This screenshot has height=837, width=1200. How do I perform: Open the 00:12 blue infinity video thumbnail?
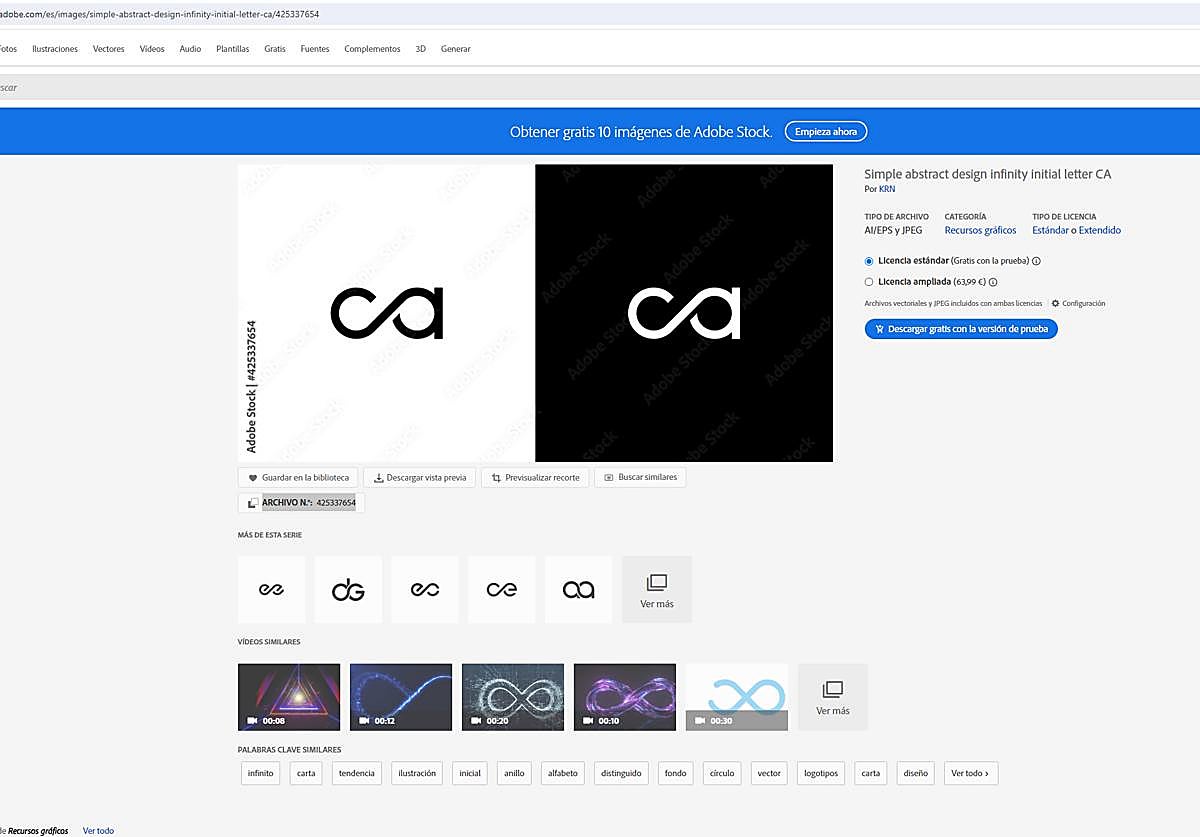(x=400, y=696)
